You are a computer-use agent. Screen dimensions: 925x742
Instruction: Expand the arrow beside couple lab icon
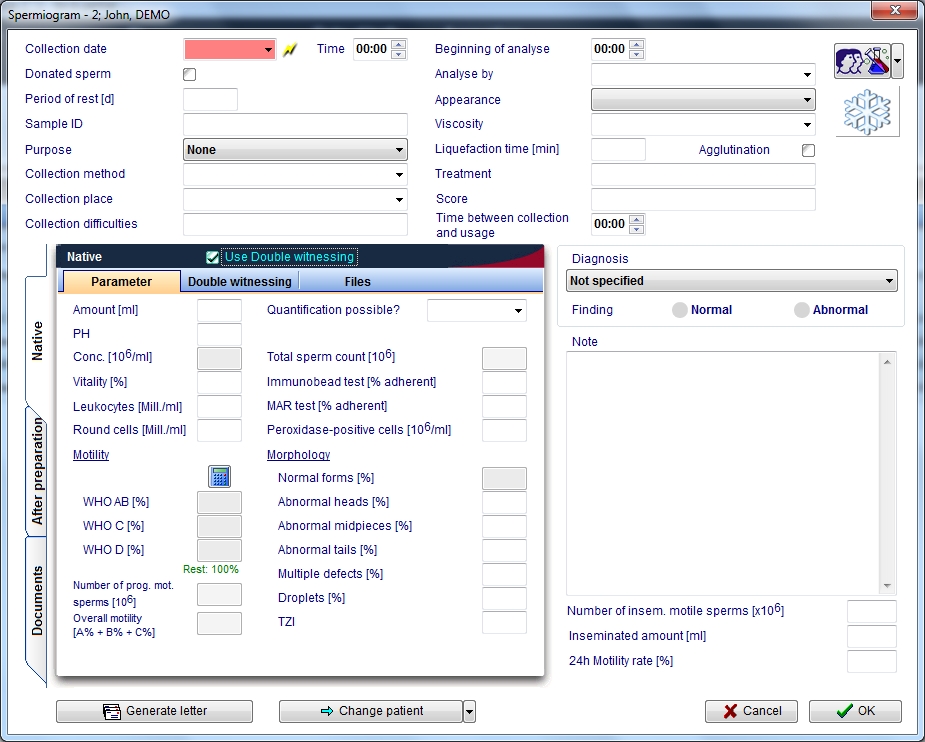[897, 61]
